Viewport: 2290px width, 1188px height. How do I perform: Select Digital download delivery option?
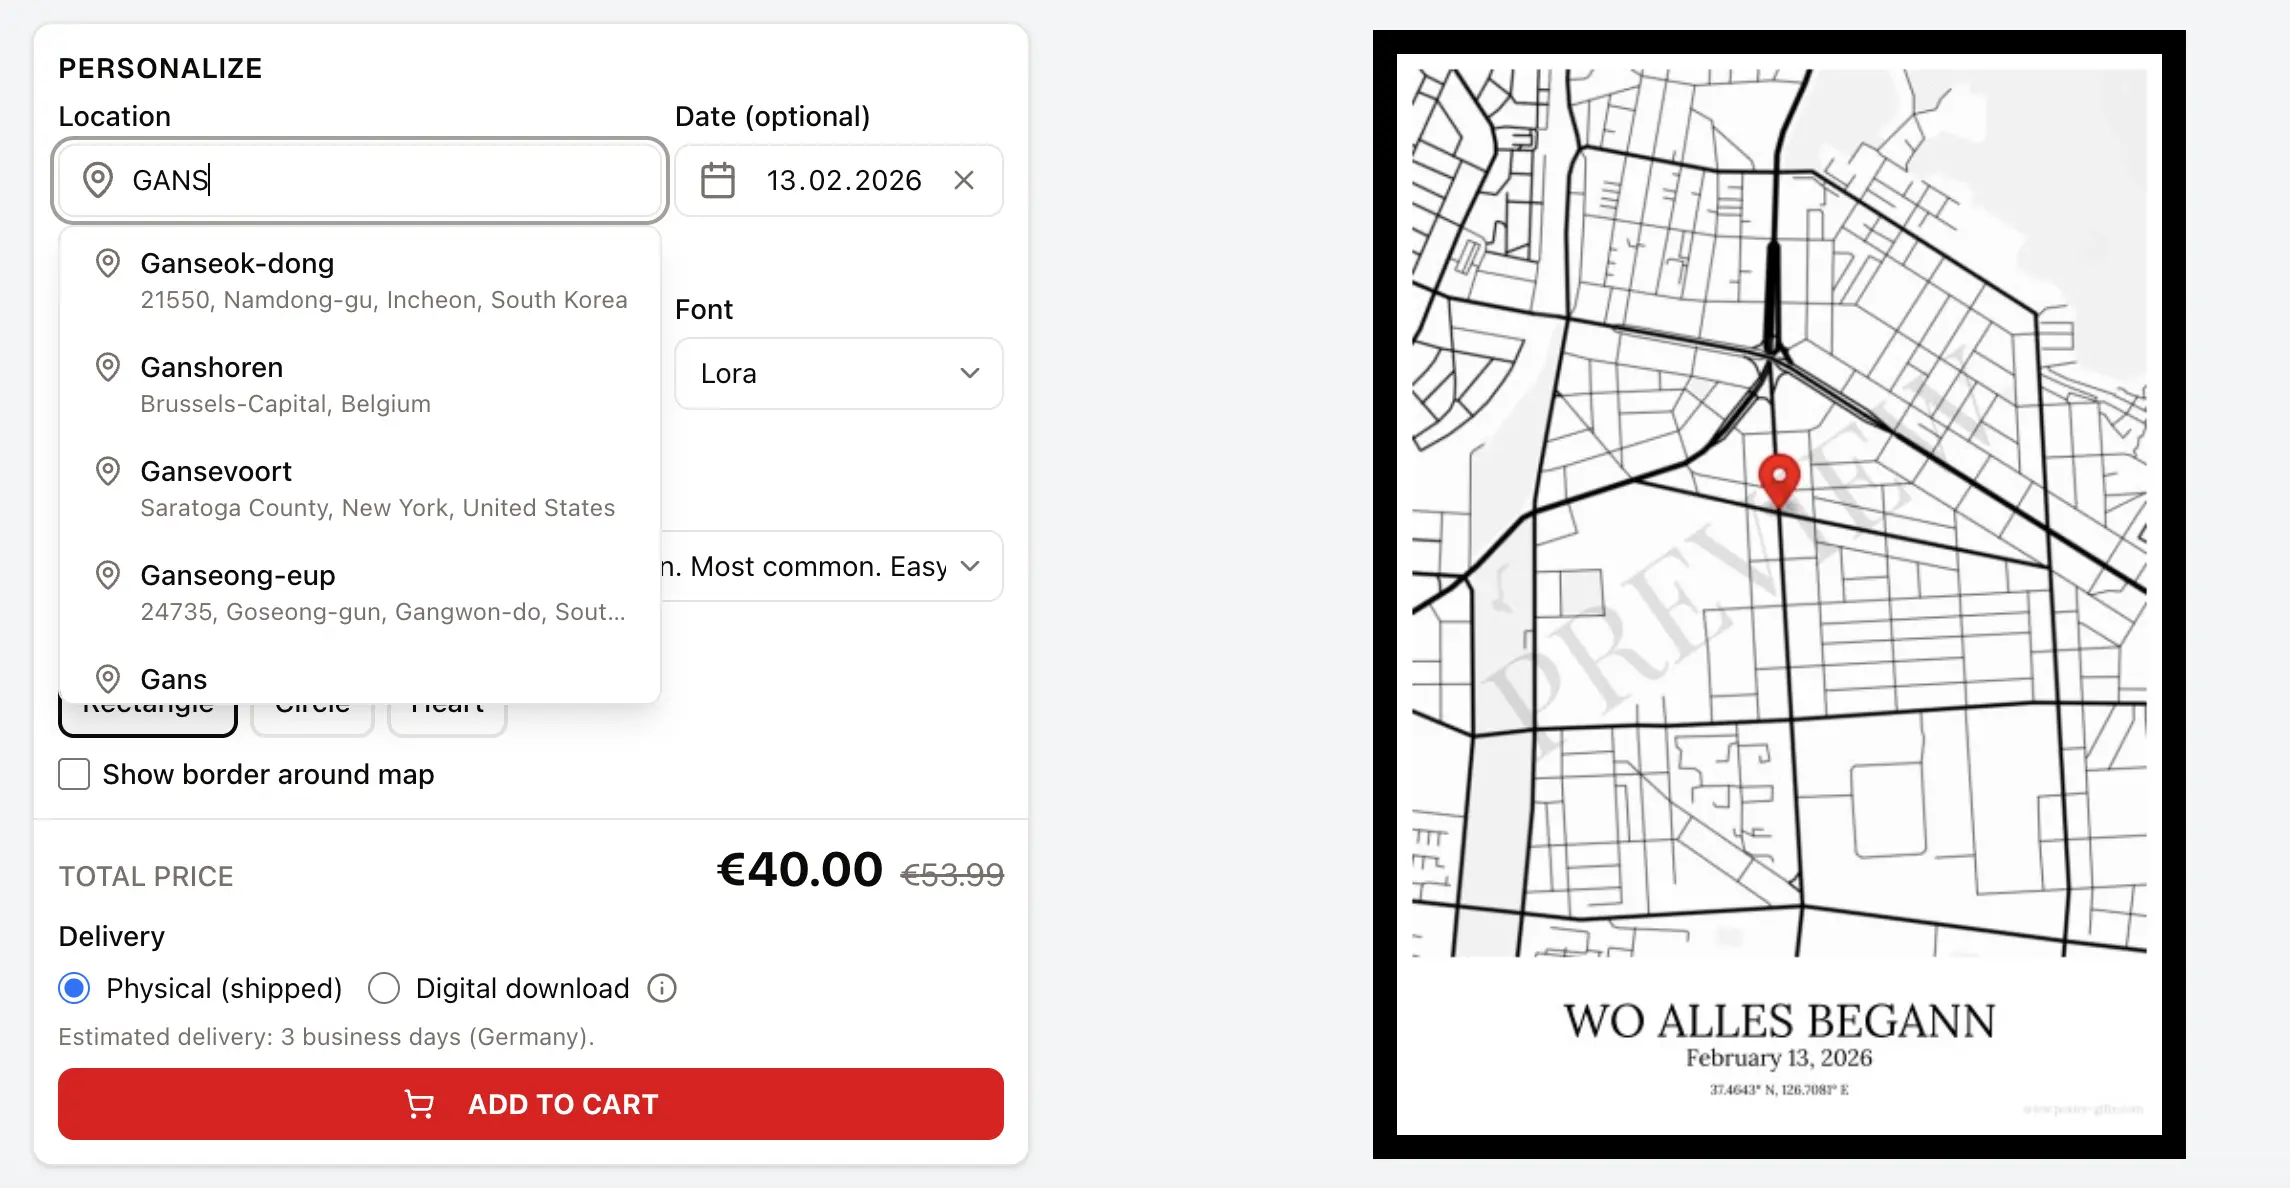pyautogui.click(x=384, y=988)
